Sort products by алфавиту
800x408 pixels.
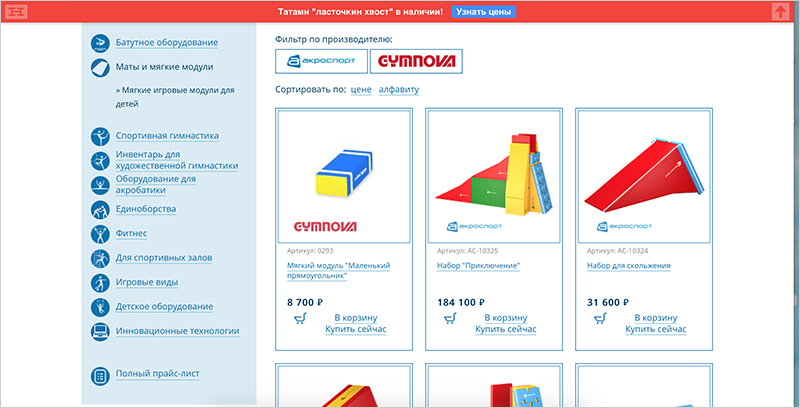click(398, 90)
